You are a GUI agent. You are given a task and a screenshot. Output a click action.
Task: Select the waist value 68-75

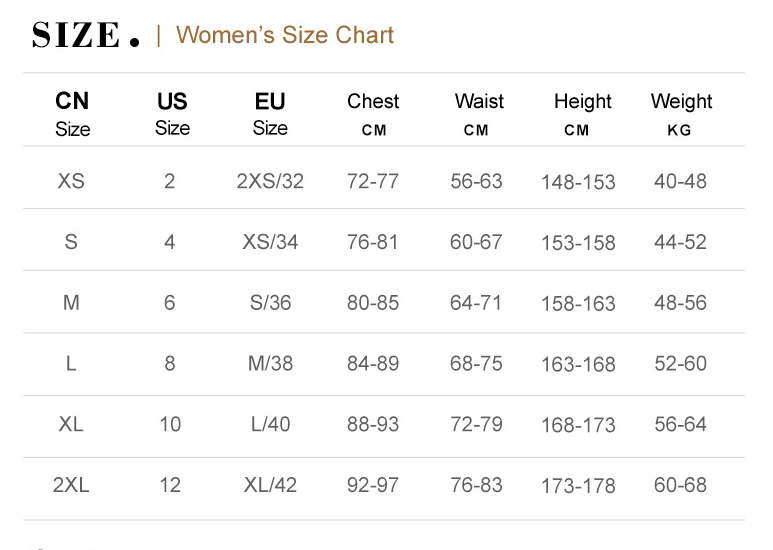[476, 364]
